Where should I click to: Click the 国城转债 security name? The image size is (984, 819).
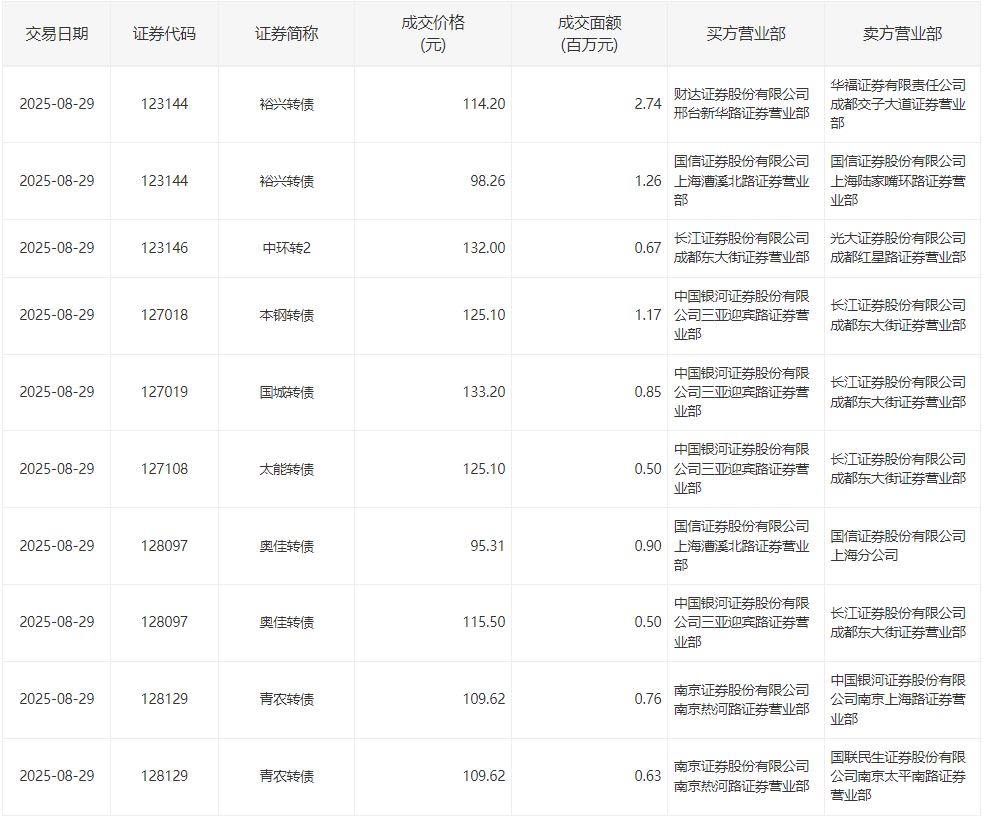point(286,392)
